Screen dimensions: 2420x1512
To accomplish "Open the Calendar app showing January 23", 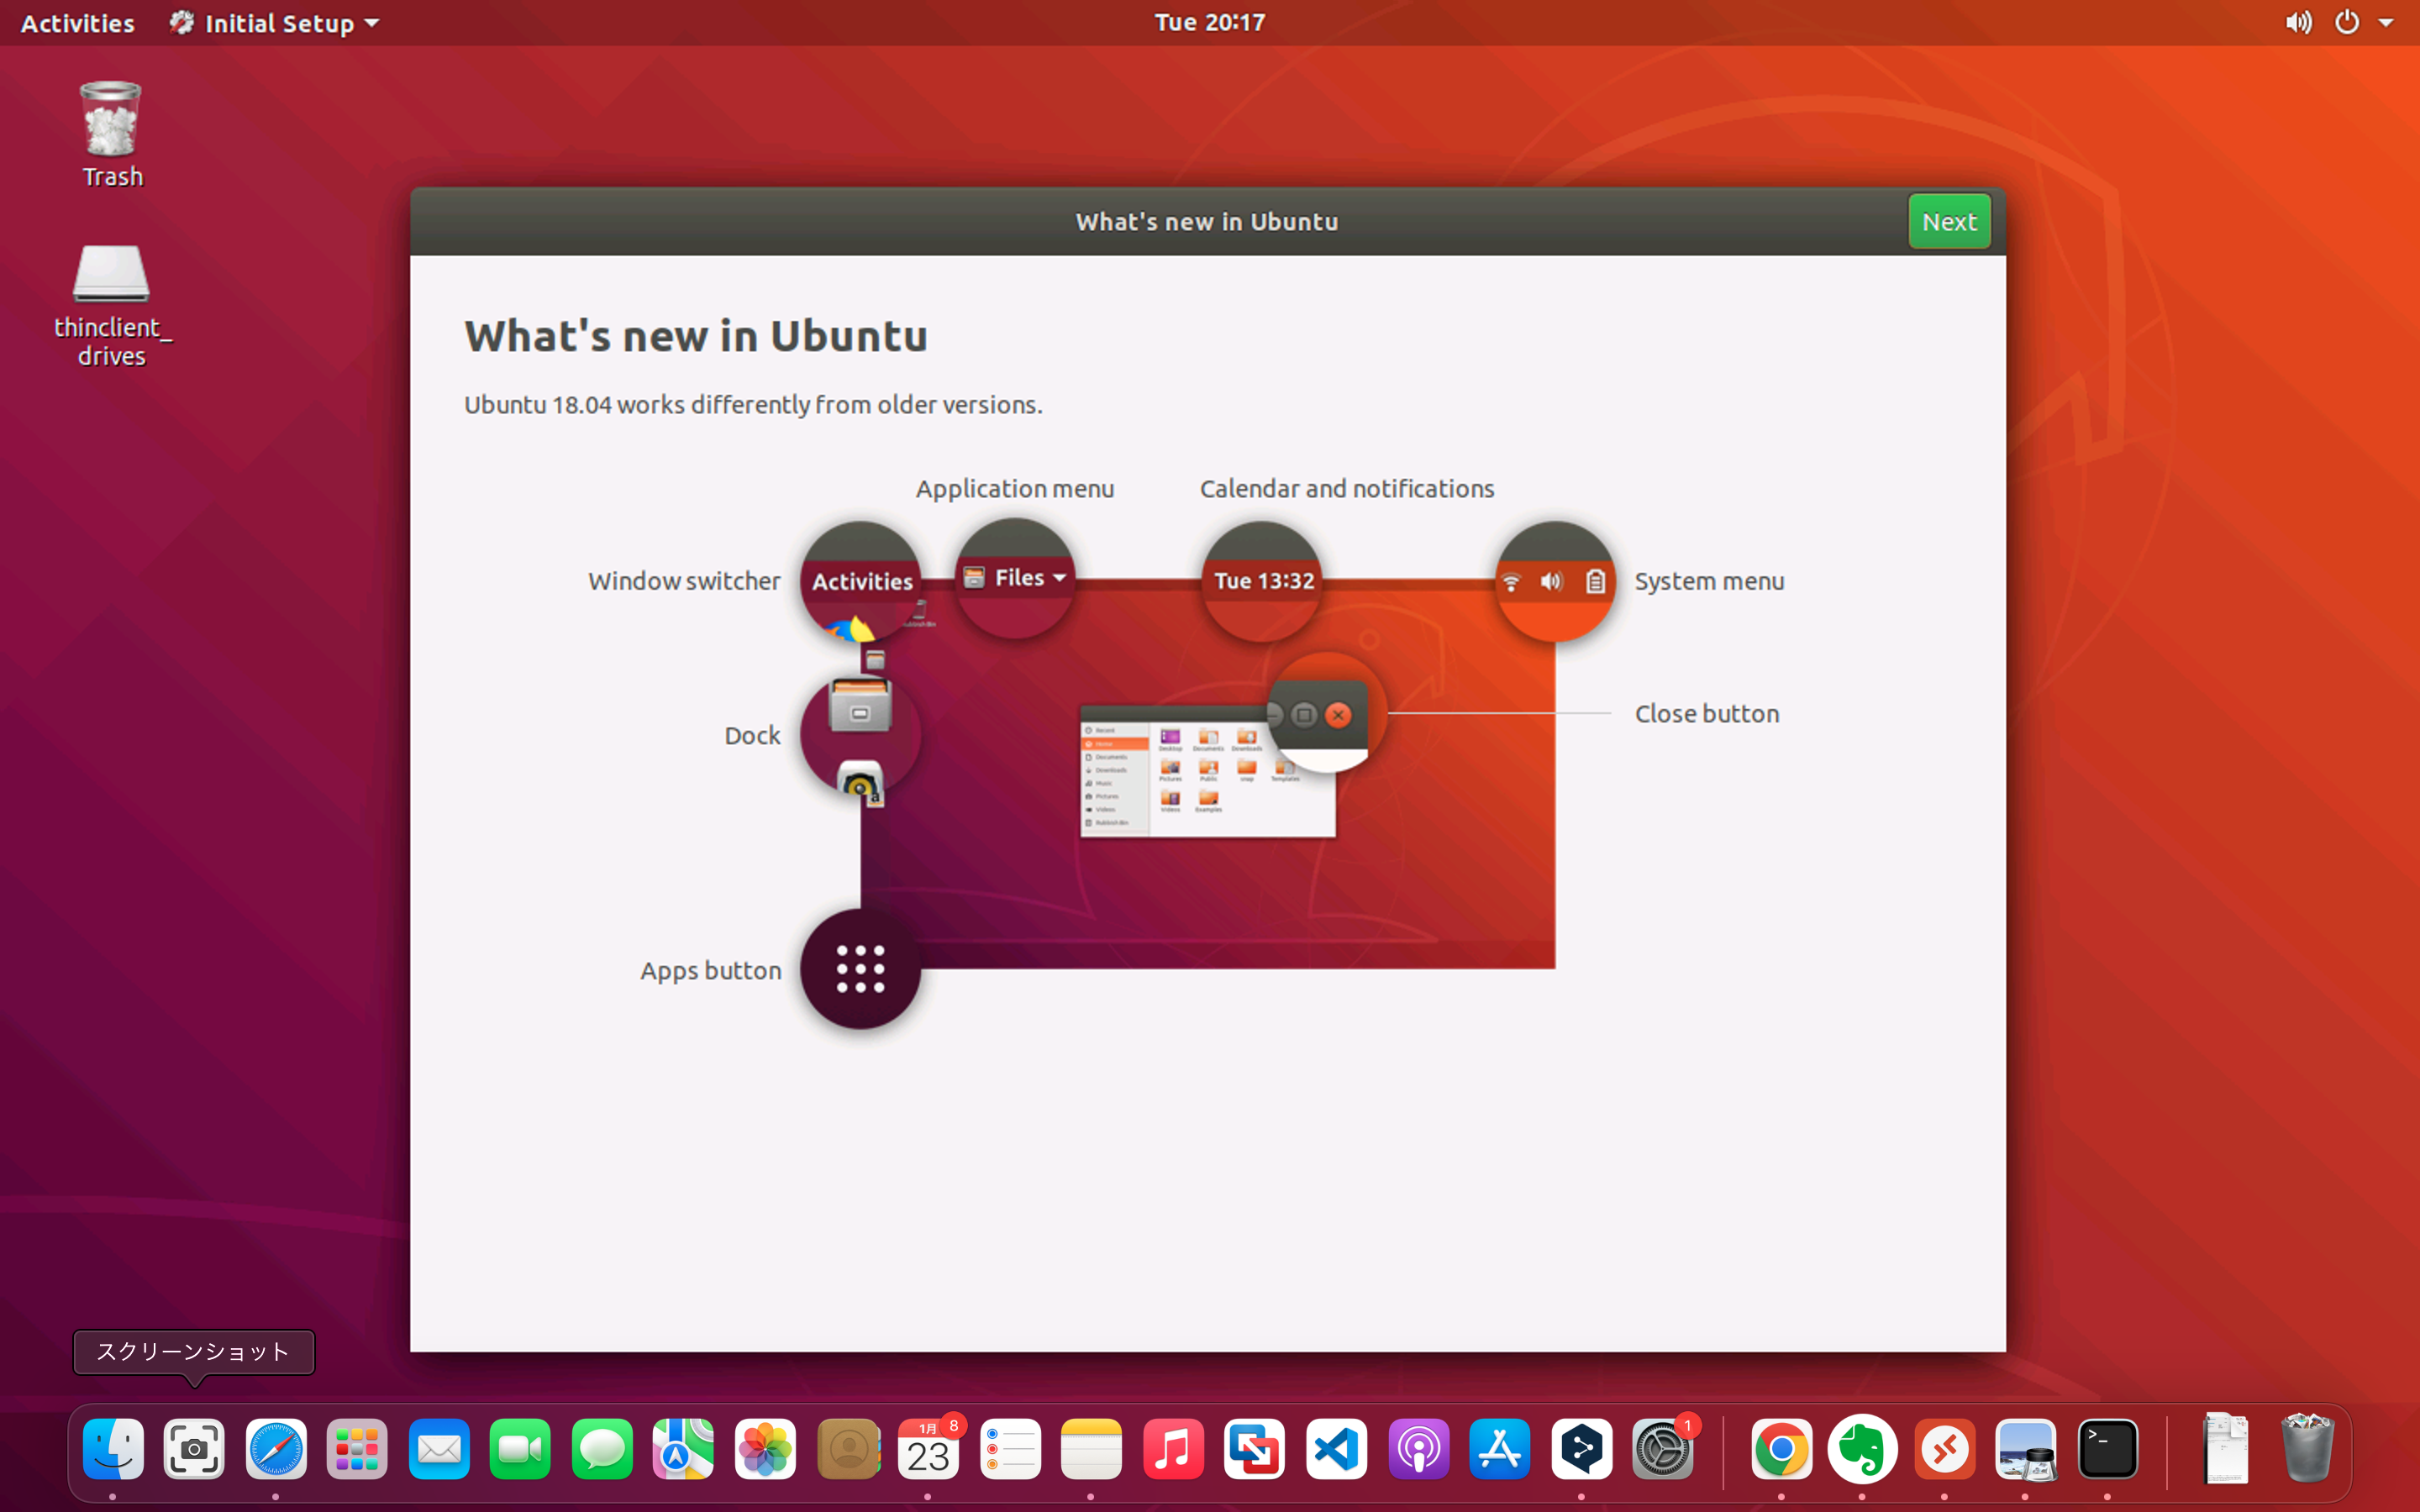I will click(x=929, y=1448).
